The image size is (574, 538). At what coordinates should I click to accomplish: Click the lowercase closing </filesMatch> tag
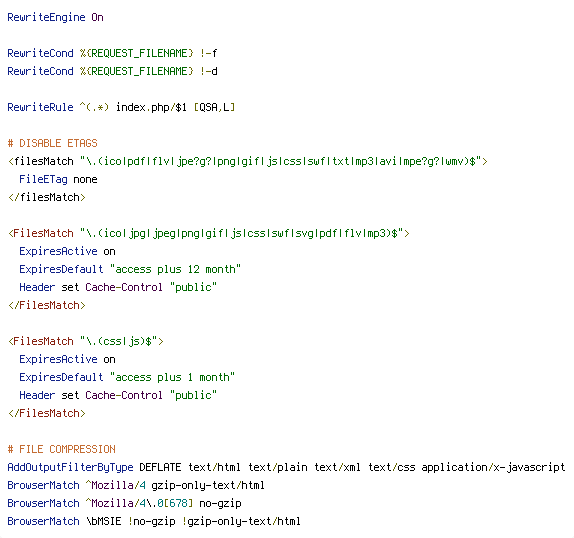[x=46, y=197]
